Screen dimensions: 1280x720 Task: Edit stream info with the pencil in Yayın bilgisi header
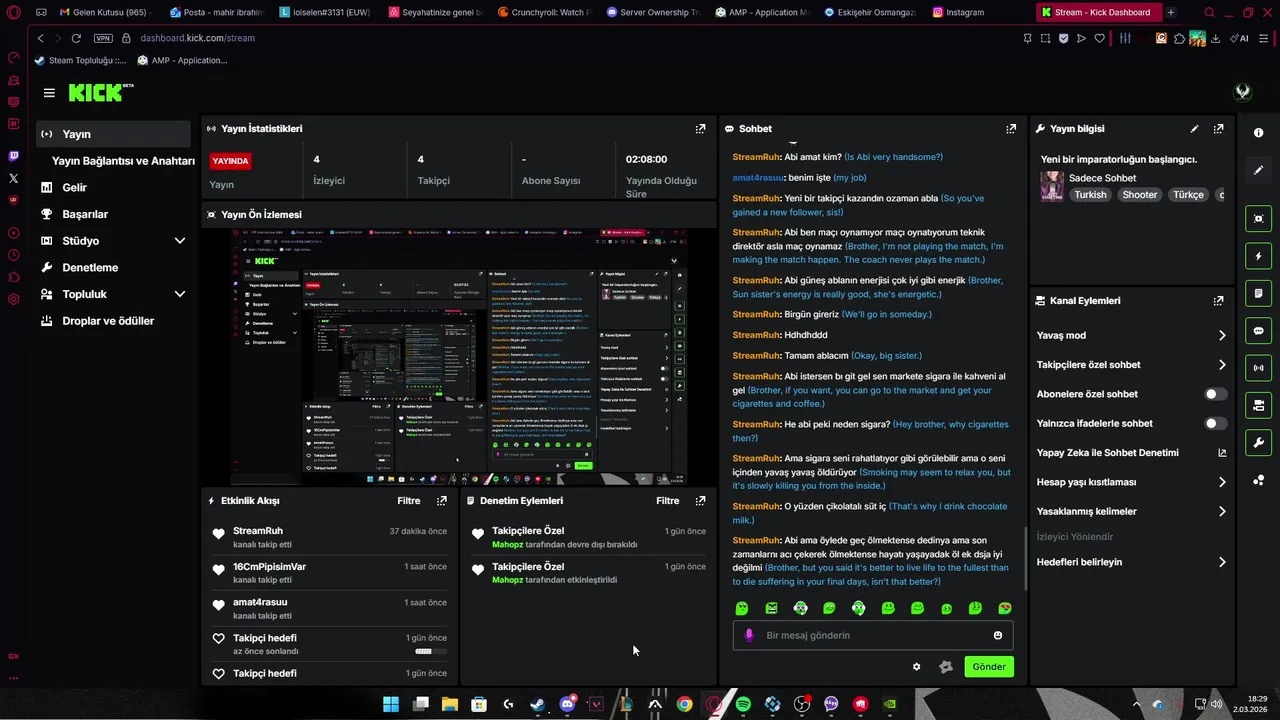click(1194, 129)
